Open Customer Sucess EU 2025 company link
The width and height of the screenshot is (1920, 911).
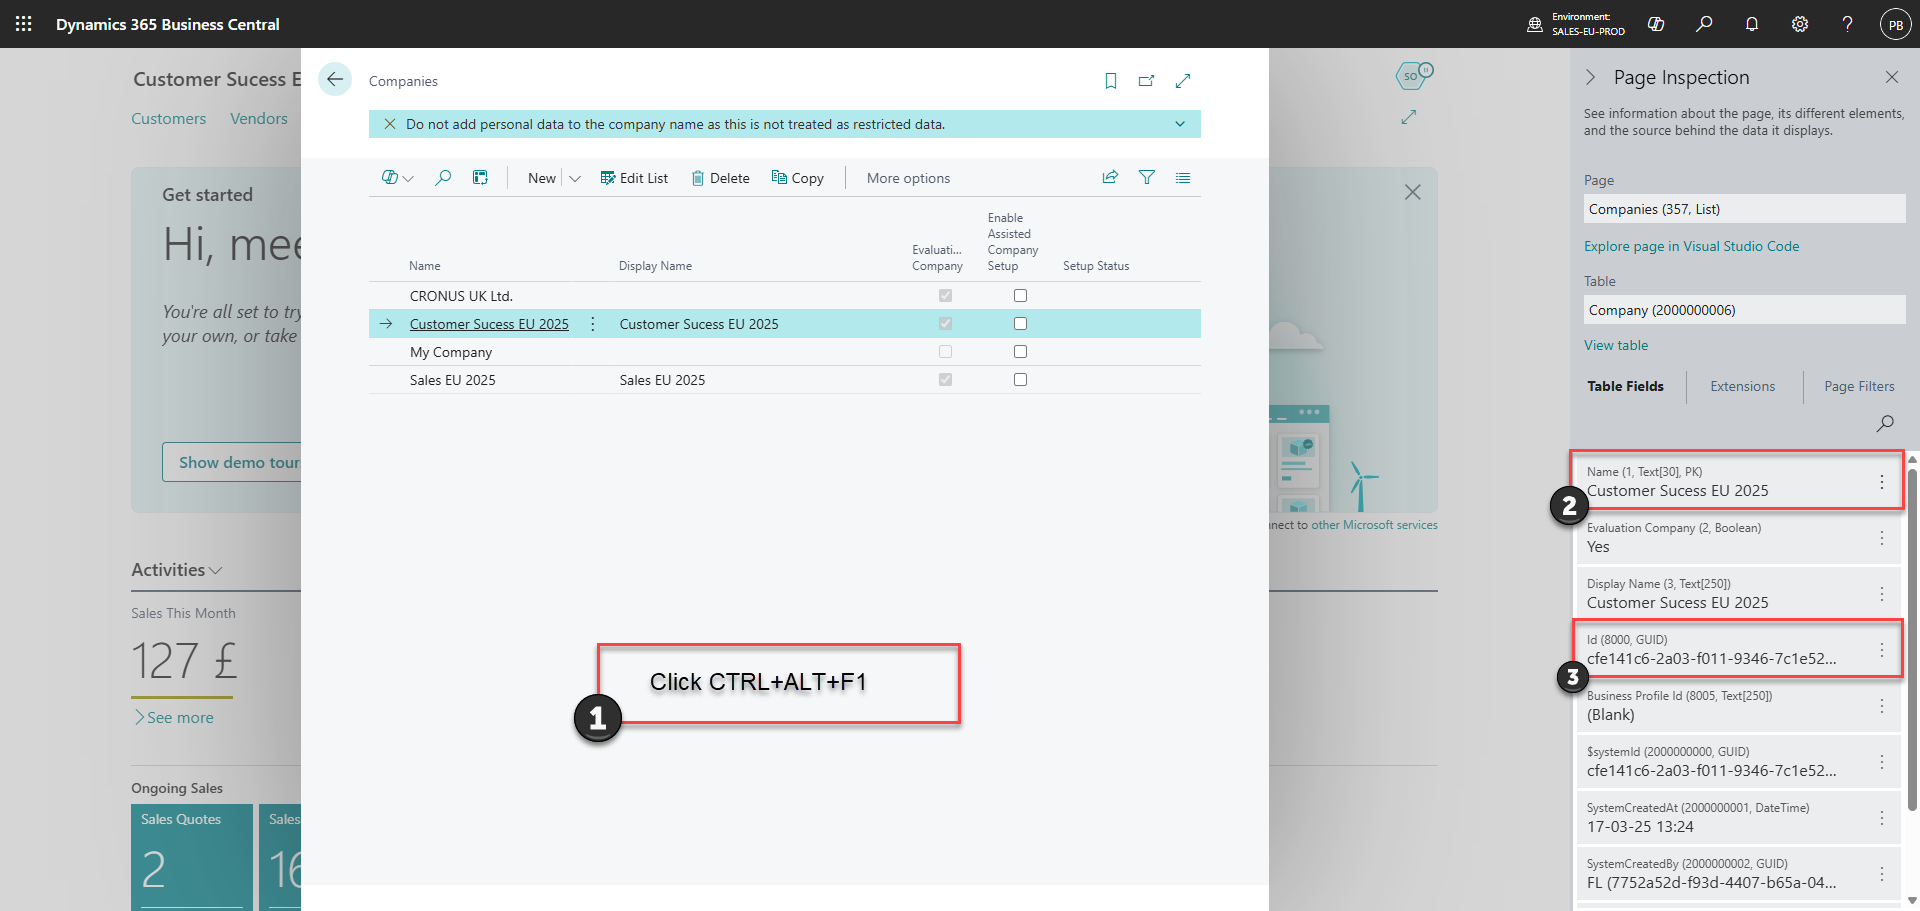(x=489, y=324)
